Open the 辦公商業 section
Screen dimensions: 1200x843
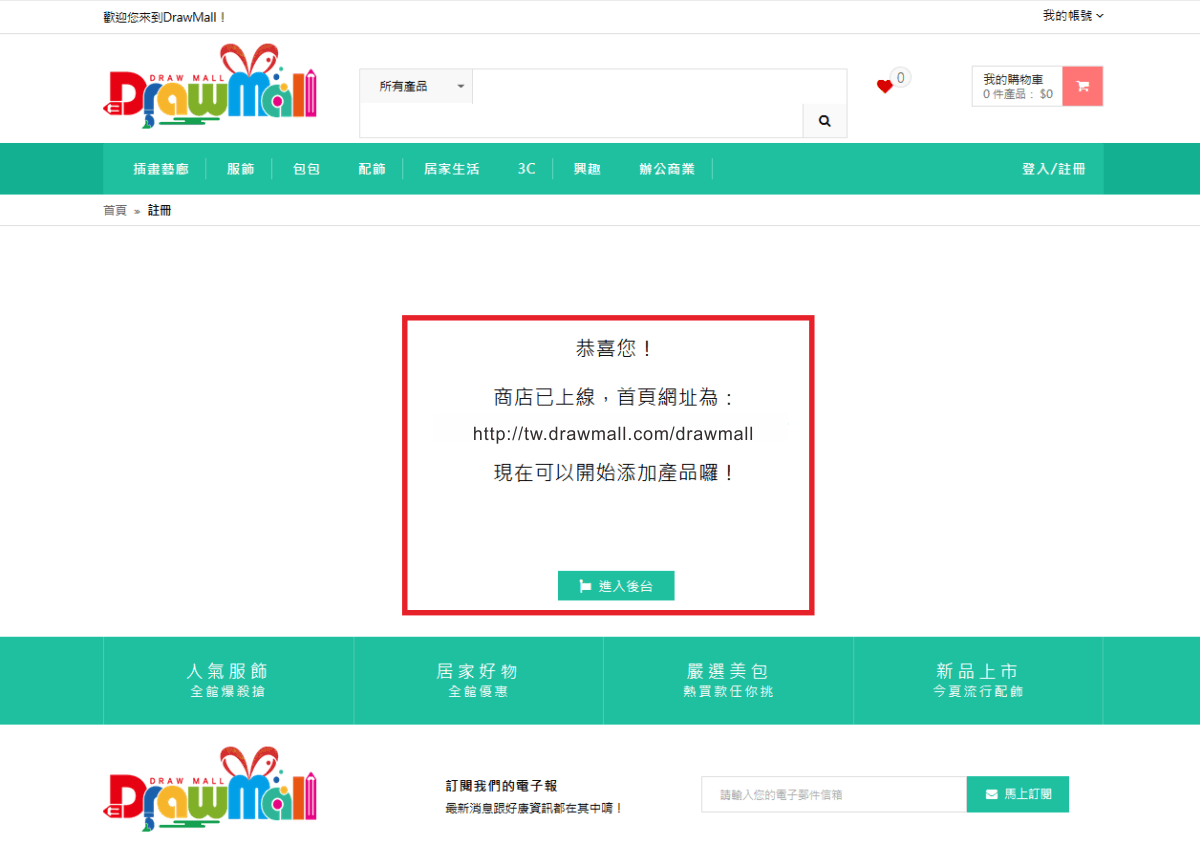(x=667, y=168)
